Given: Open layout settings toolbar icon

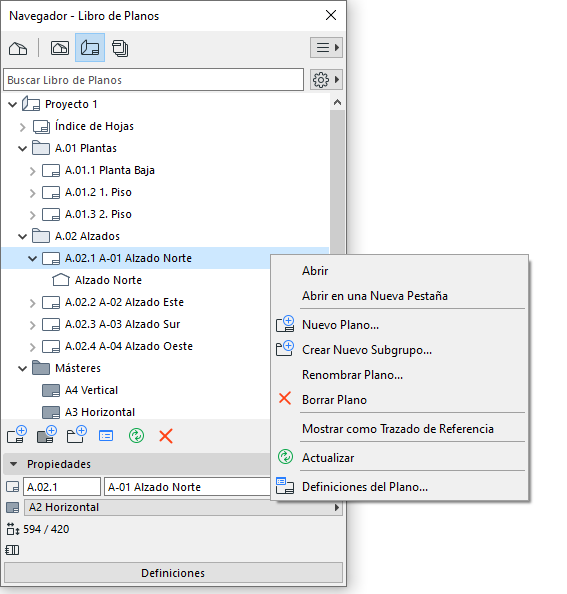Looking at the screenshot, I should (106, 436).
